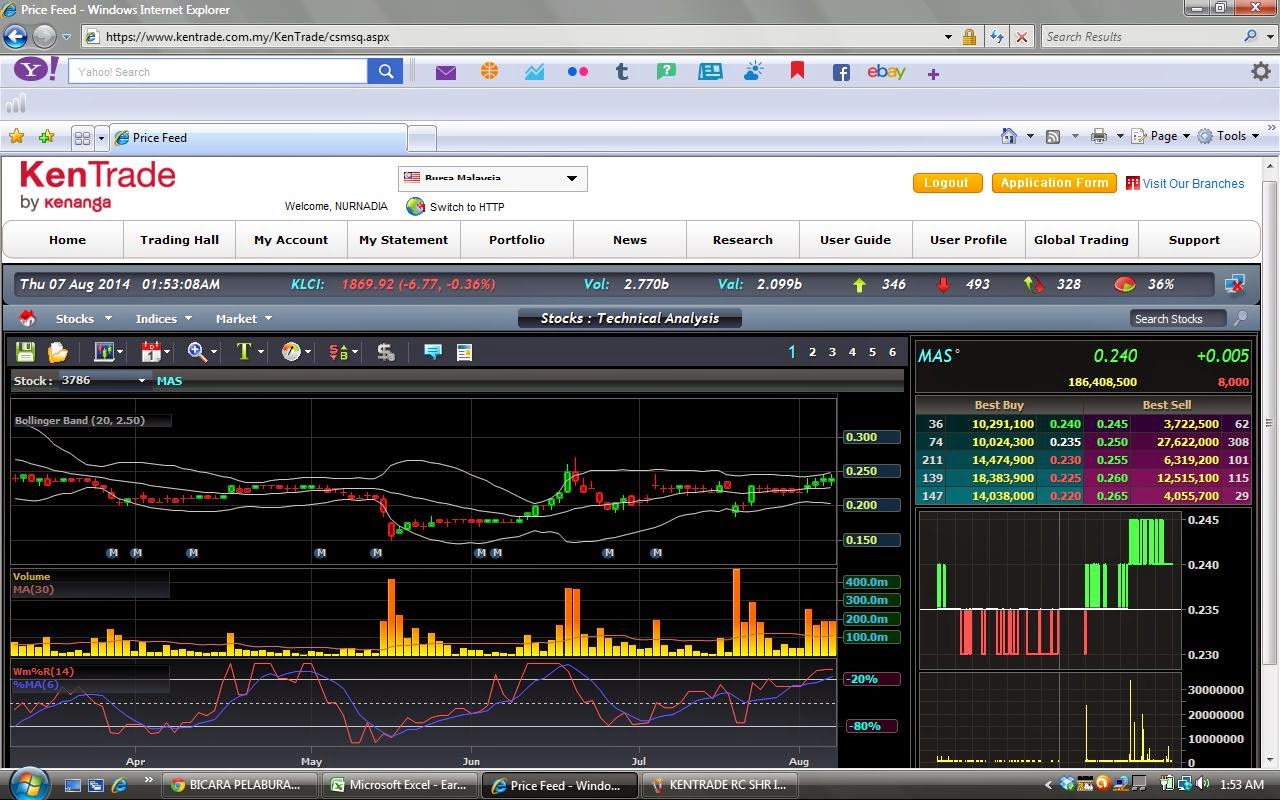This screenshot has width=1280, height=800.
Task: Select the text annotation tool
Action: click(x=244, y=351)
